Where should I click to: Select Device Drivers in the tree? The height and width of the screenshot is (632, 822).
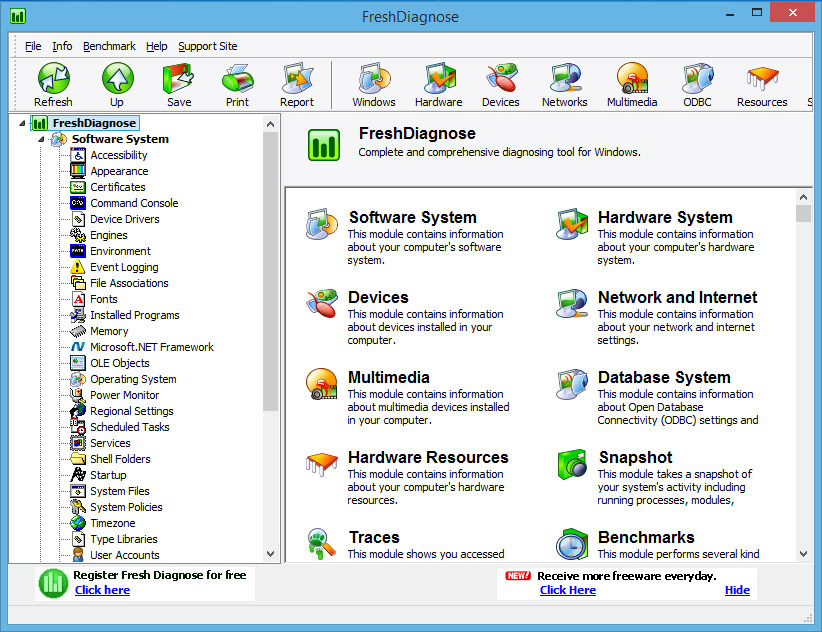pyautogui.click(x=126, y=219)
